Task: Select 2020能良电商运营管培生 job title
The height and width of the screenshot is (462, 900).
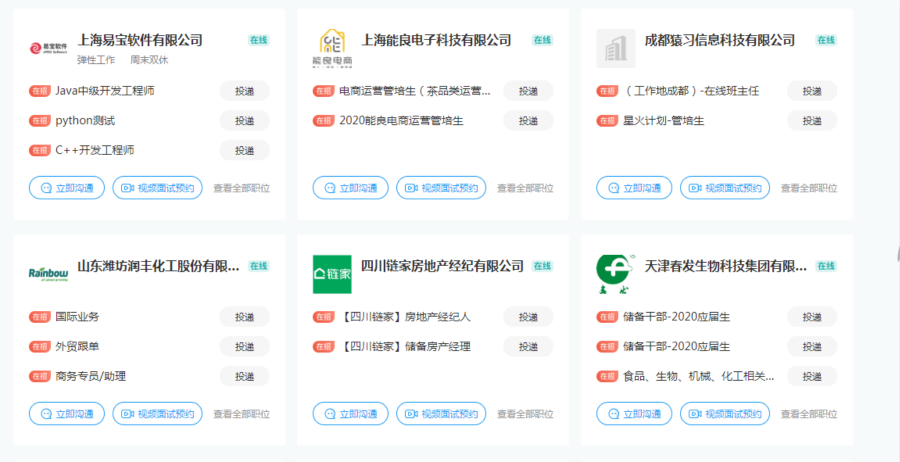Action: pos(401,121)
